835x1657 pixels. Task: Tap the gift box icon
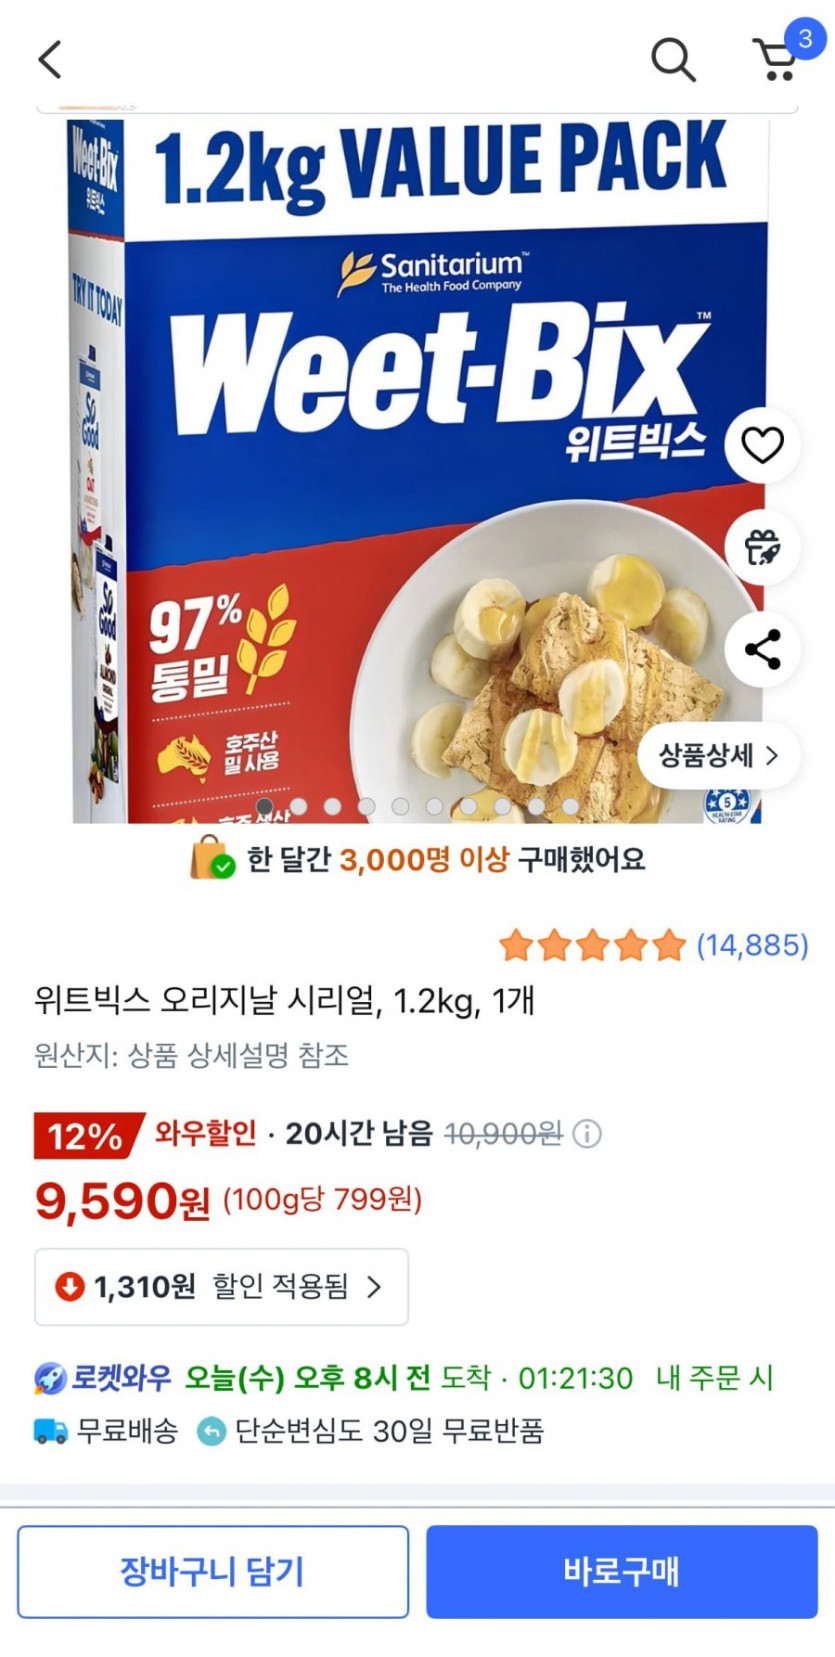pos(762,547)
